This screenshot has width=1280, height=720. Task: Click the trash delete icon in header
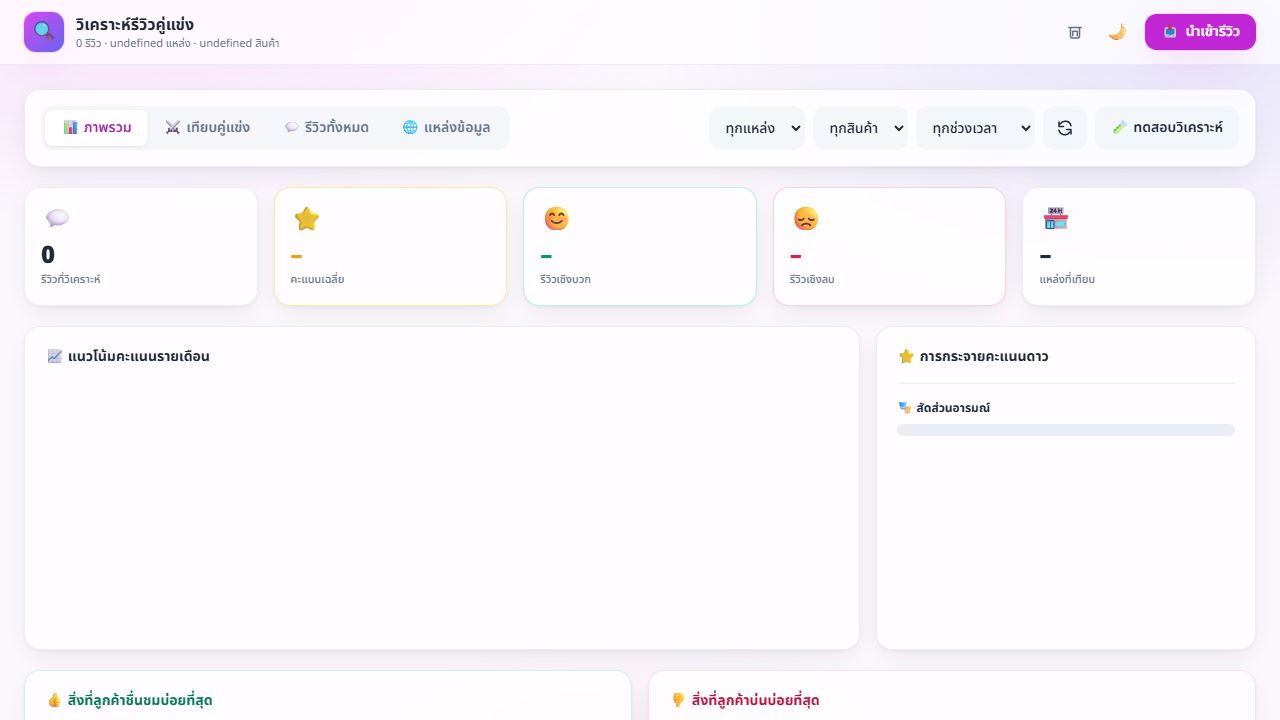1075,32
